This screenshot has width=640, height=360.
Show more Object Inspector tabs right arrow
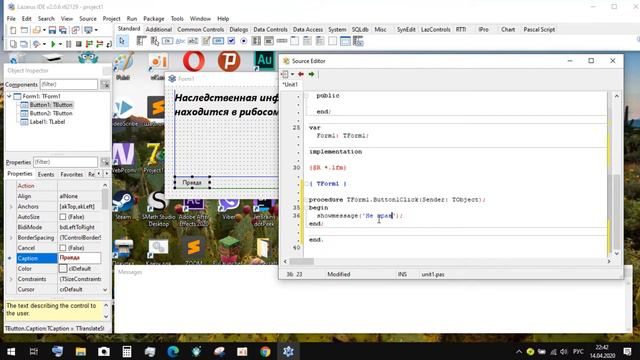pyautogui.click(x=107, y=174)
